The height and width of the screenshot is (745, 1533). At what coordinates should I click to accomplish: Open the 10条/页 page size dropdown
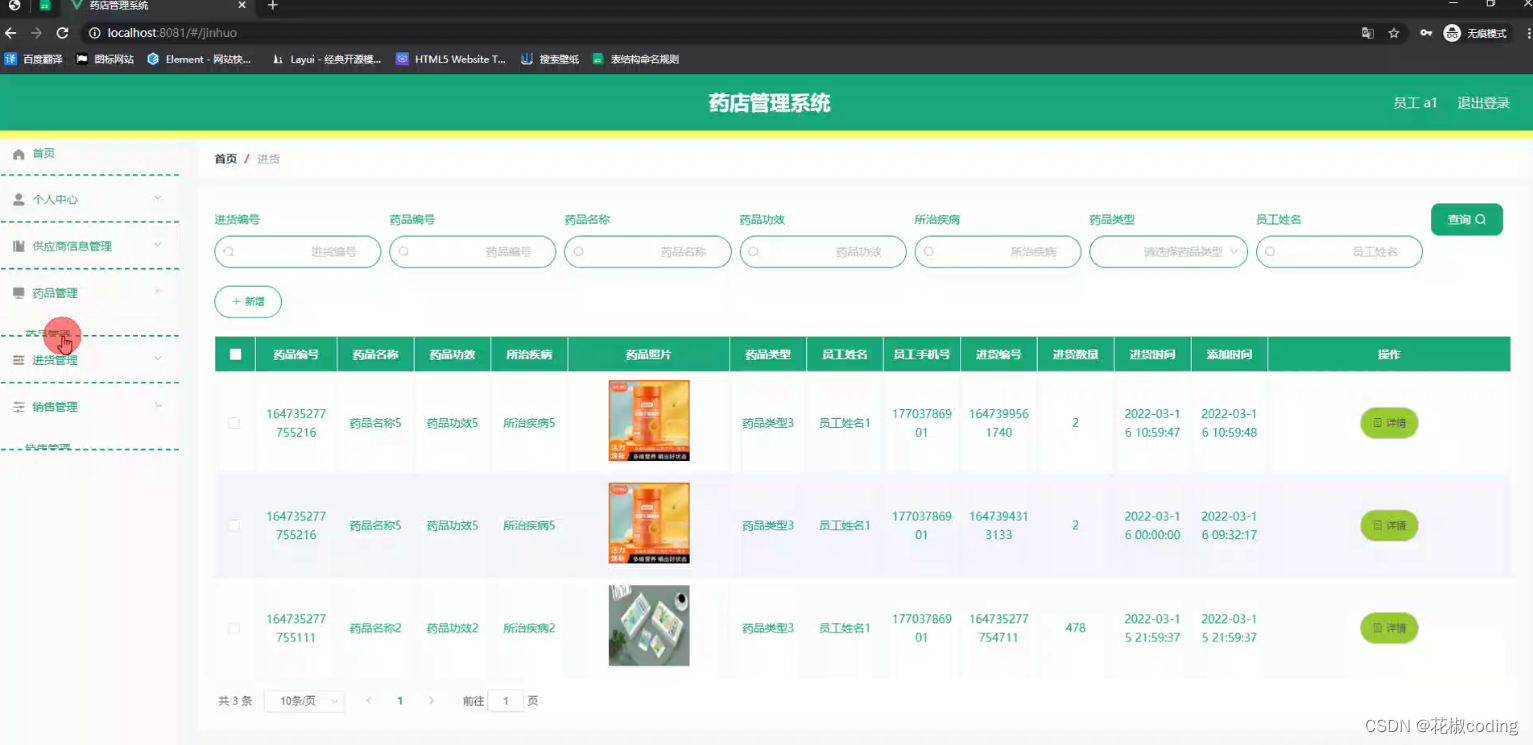click(x=304, y=701)
